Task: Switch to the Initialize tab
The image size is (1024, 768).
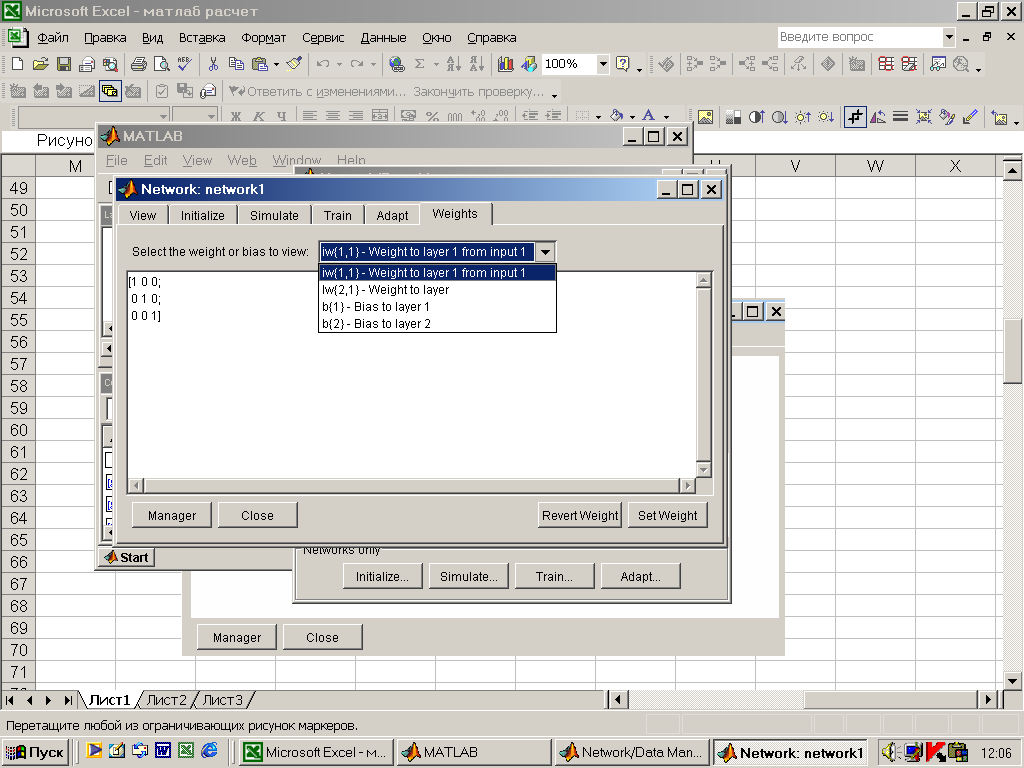Action: pyautogui.click(x=202, y=216)
